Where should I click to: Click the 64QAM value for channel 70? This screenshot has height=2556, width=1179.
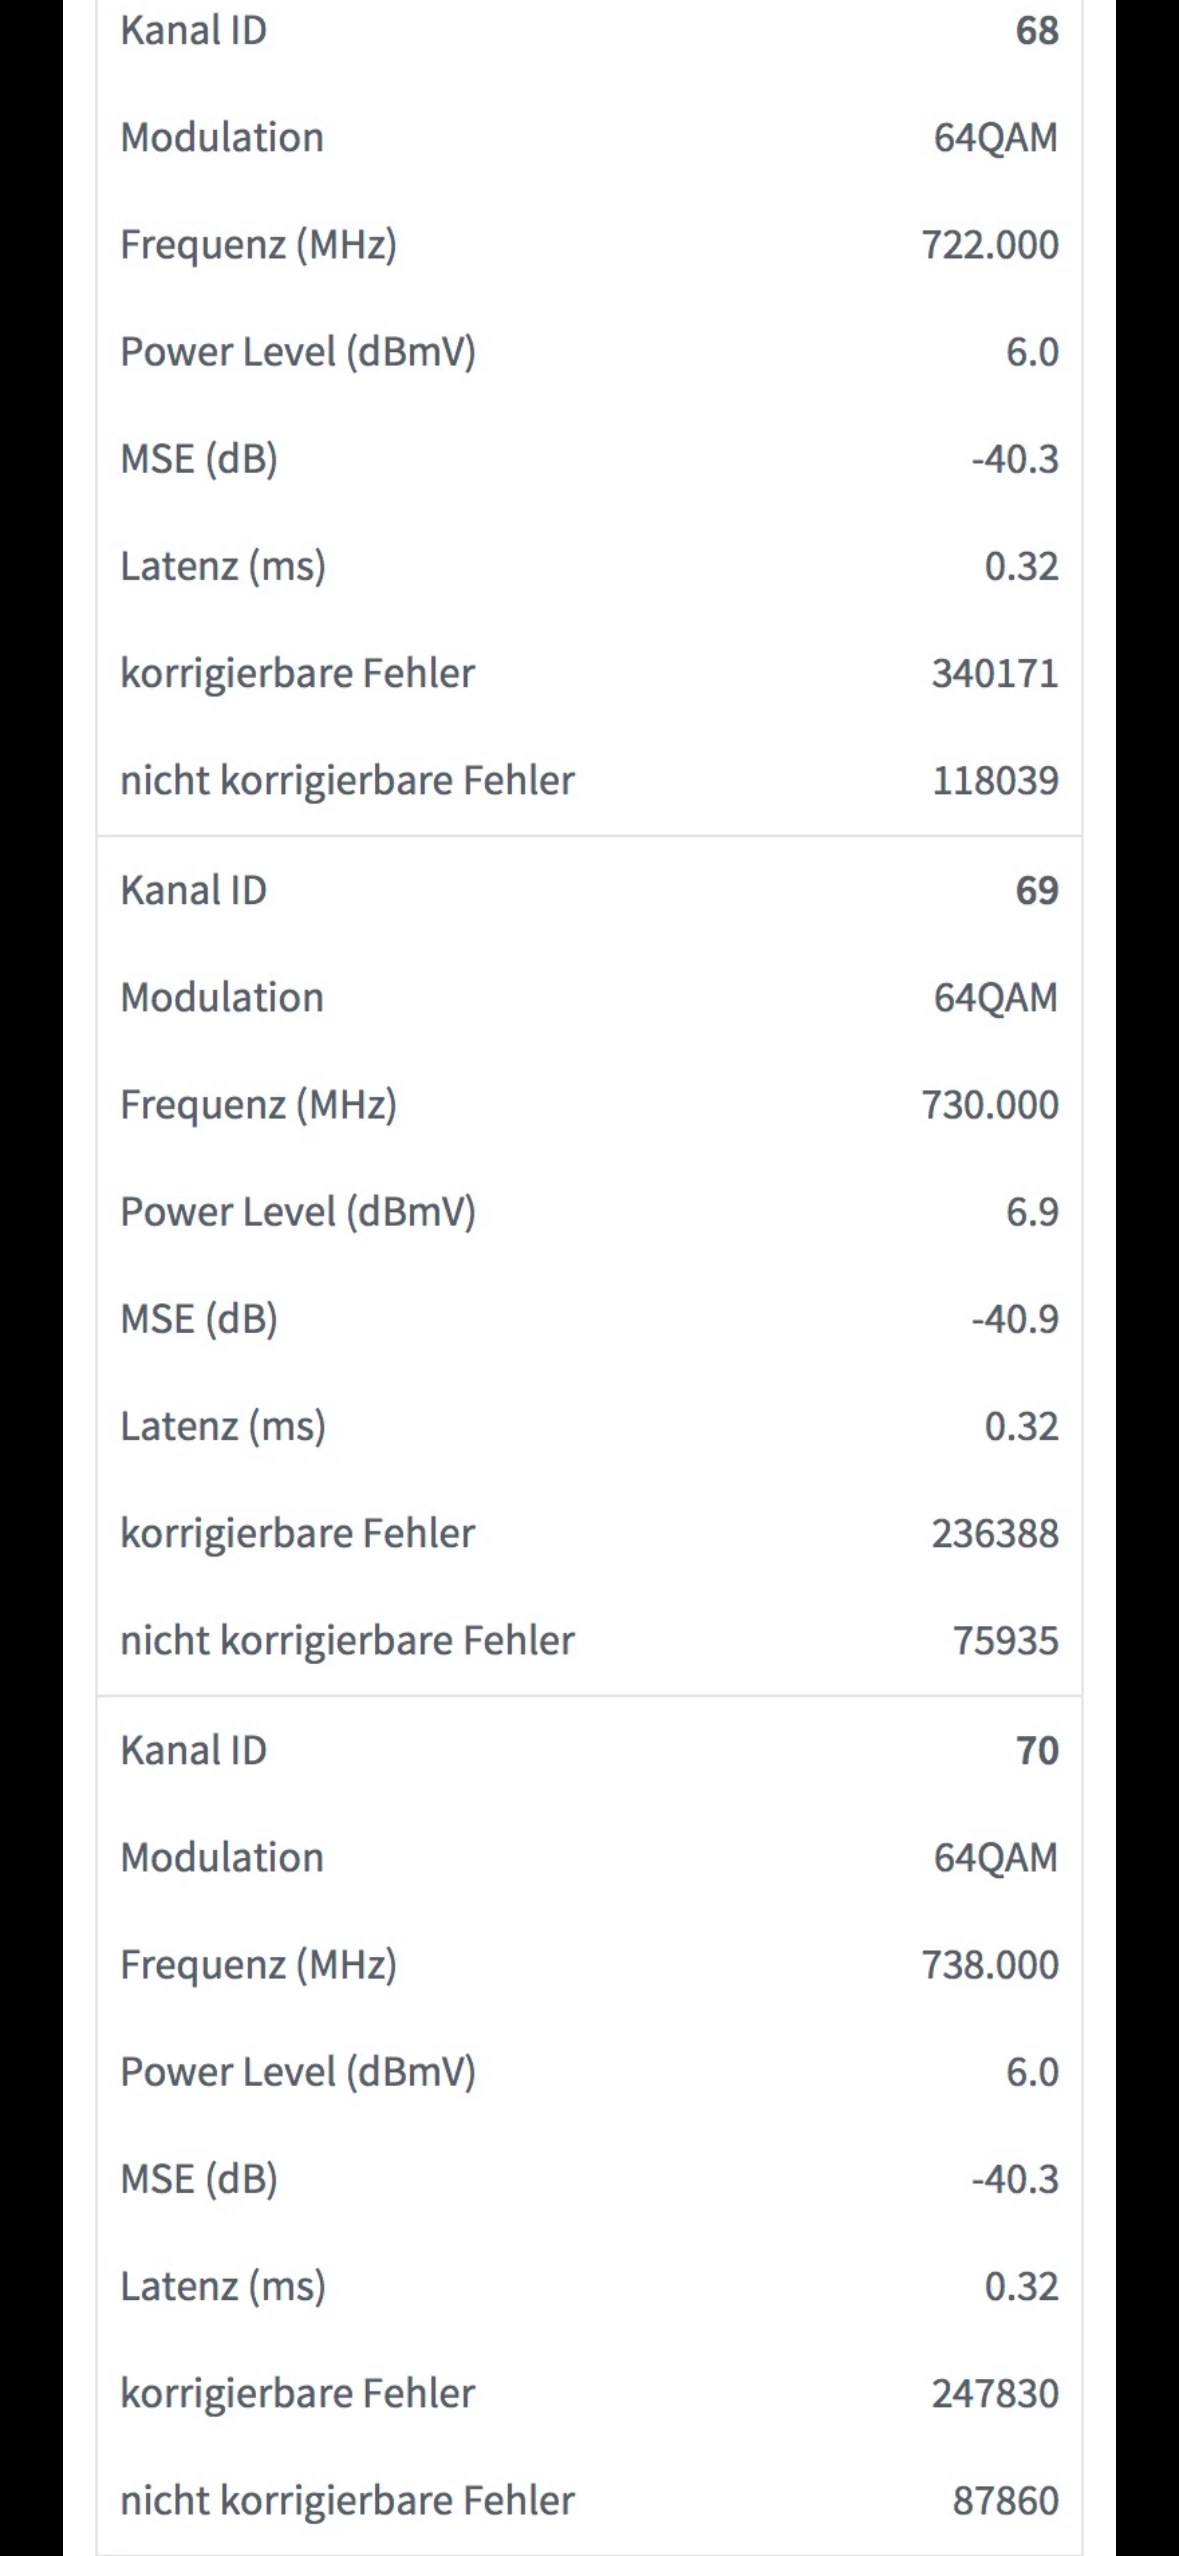point(995,1858)
